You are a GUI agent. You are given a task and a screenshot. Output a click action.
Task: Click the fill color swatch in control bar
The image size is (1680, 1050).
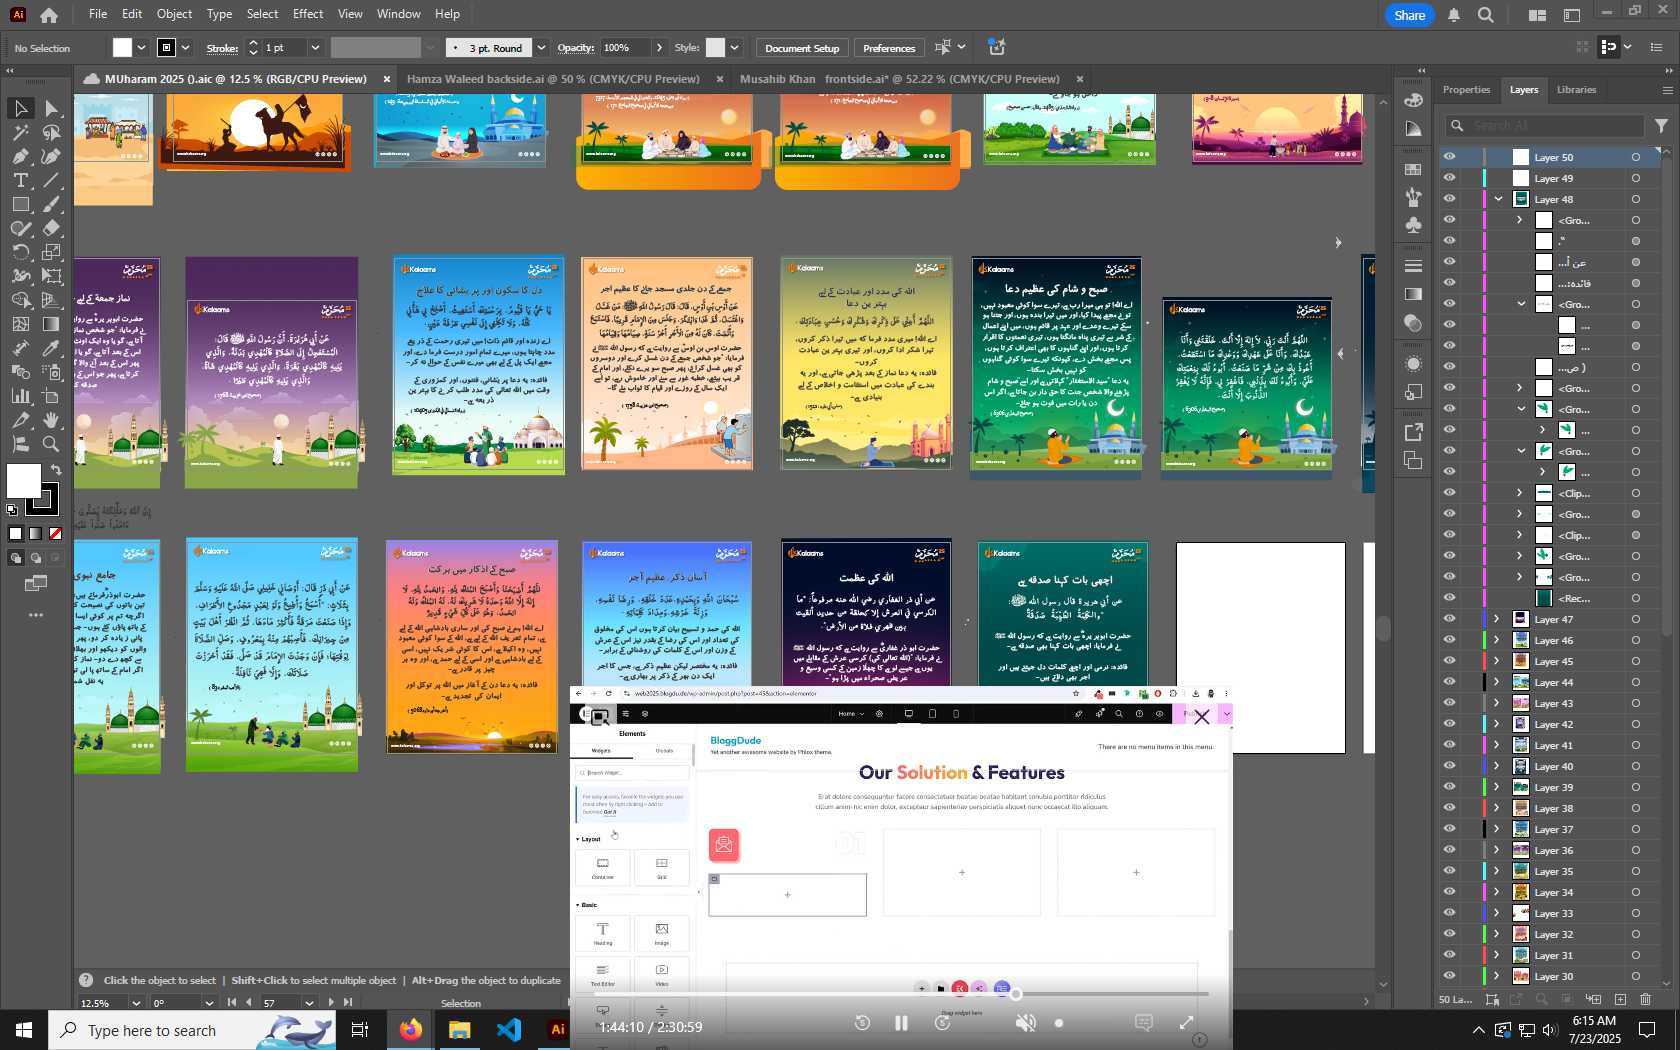[122, 48]
